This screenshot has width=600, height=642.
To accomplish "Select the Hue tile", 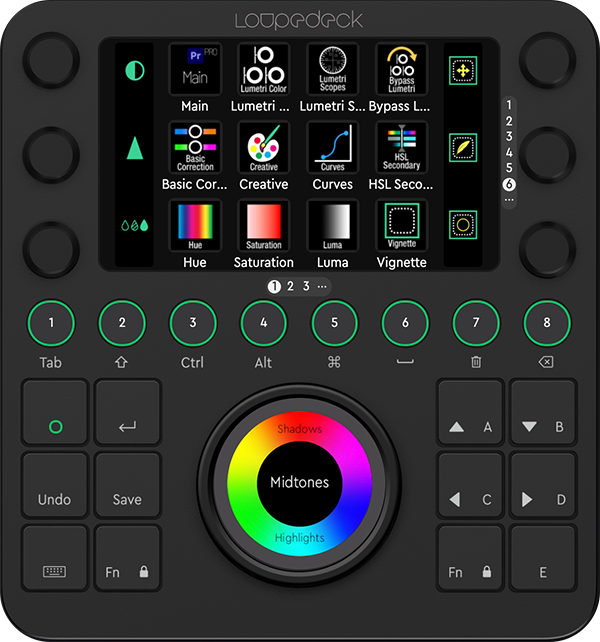I will click(195, 226).
